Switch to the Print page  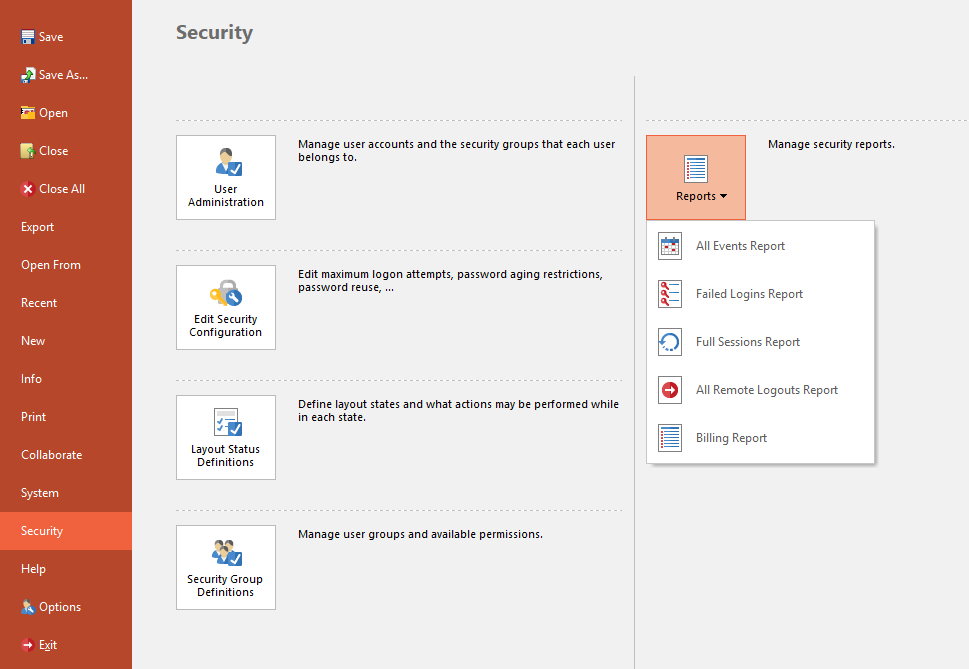click(34, 417)
